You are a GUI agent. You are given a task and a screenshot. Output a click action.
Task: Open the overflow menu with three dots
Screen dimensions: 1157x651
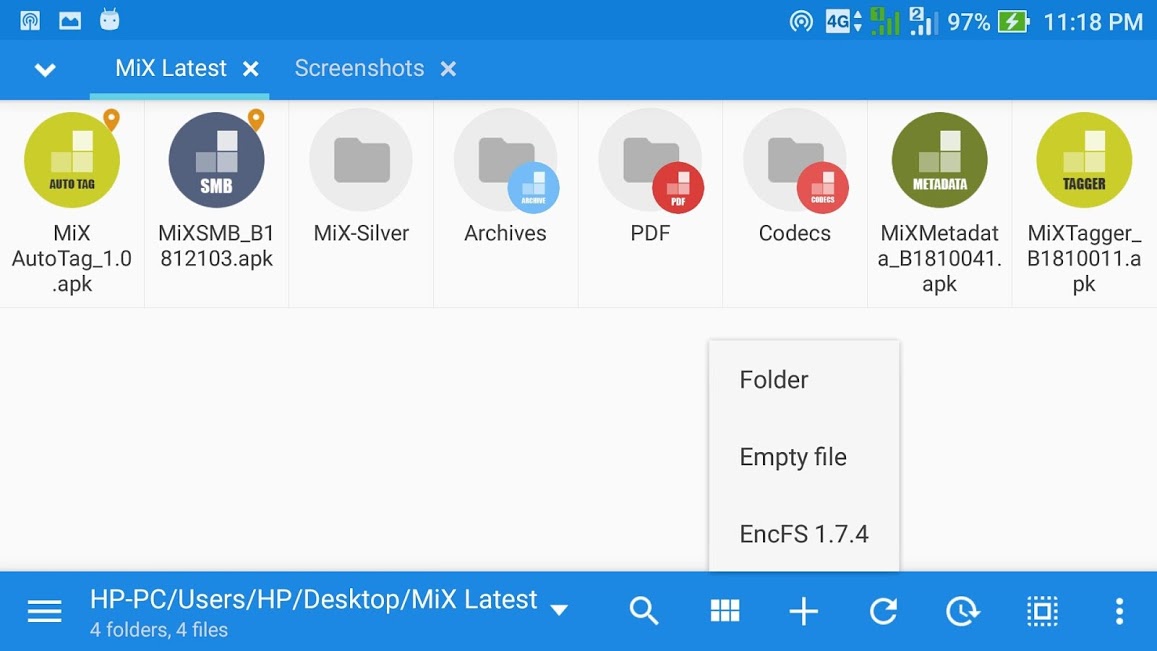1118,610
